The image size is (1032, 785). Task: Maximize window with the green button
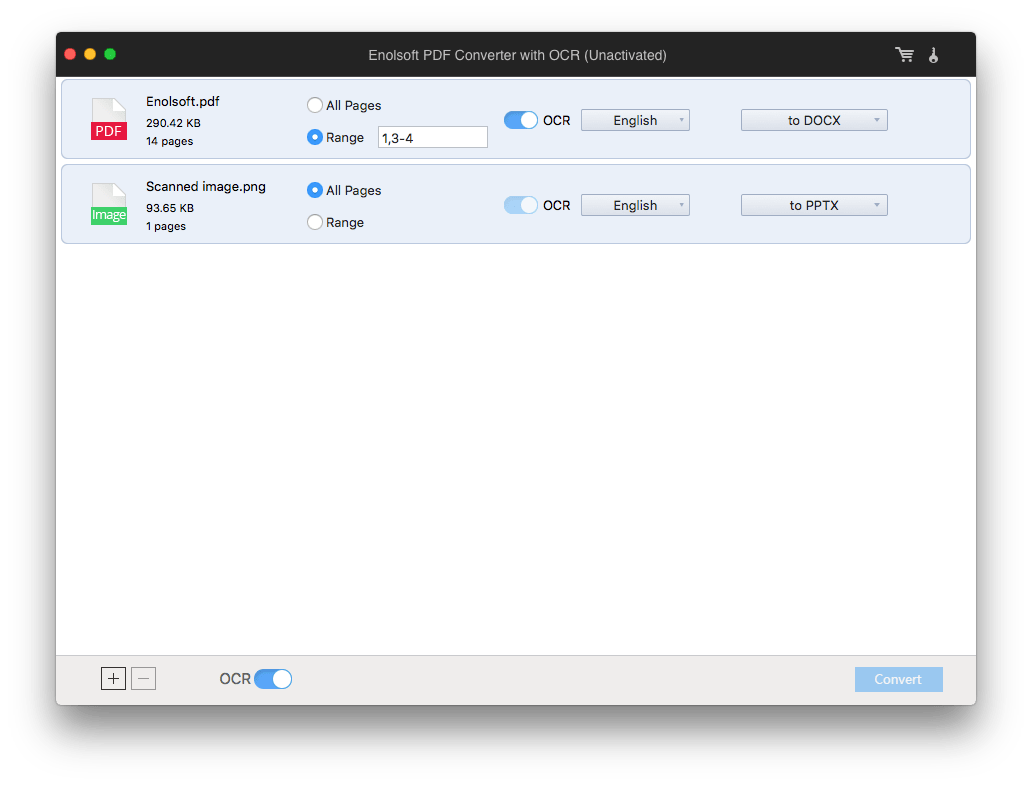(110, 54)
